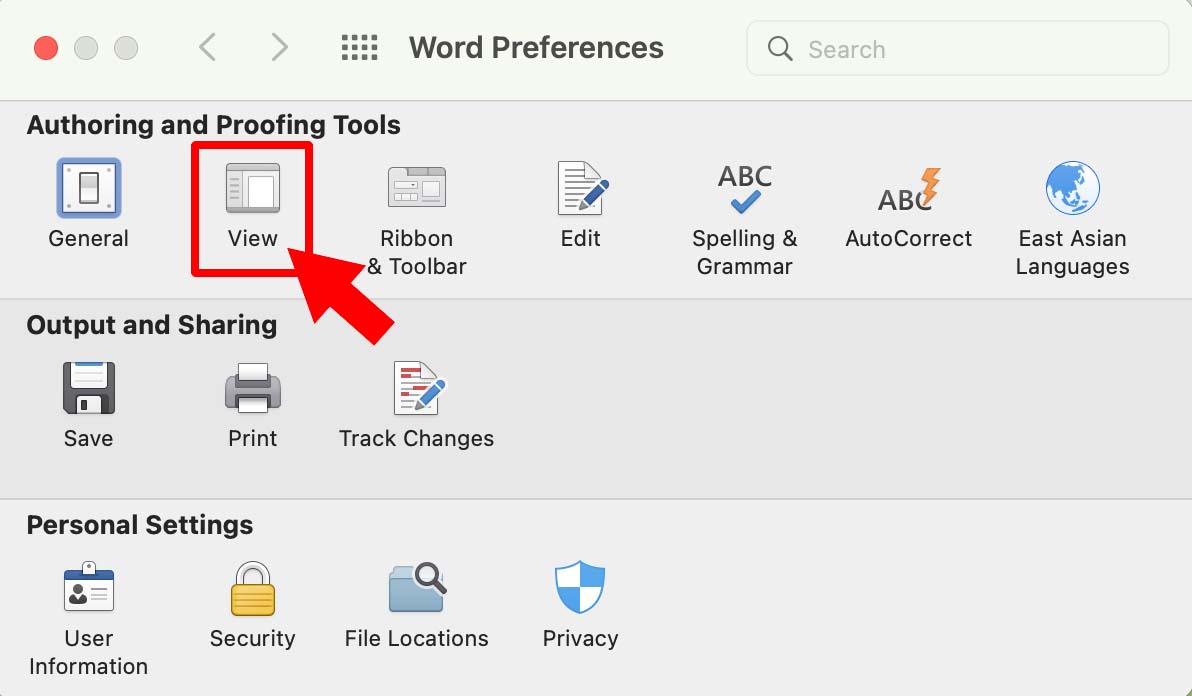This screenshot has height=696, width=1192.
Task: Navigate back using the left arrow
Action: [x=208, y=47]
